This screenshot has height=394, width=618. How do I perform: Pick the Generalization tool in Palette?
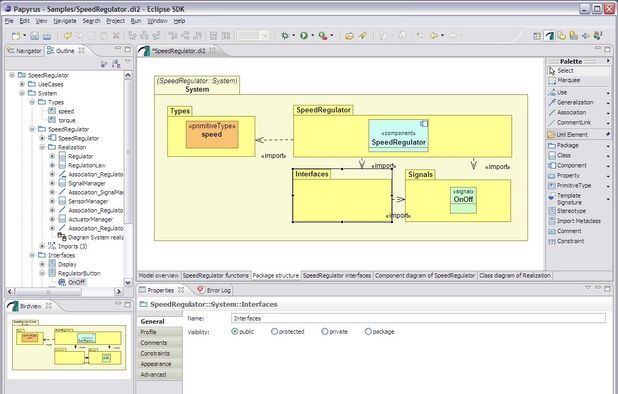click(575, 102)
